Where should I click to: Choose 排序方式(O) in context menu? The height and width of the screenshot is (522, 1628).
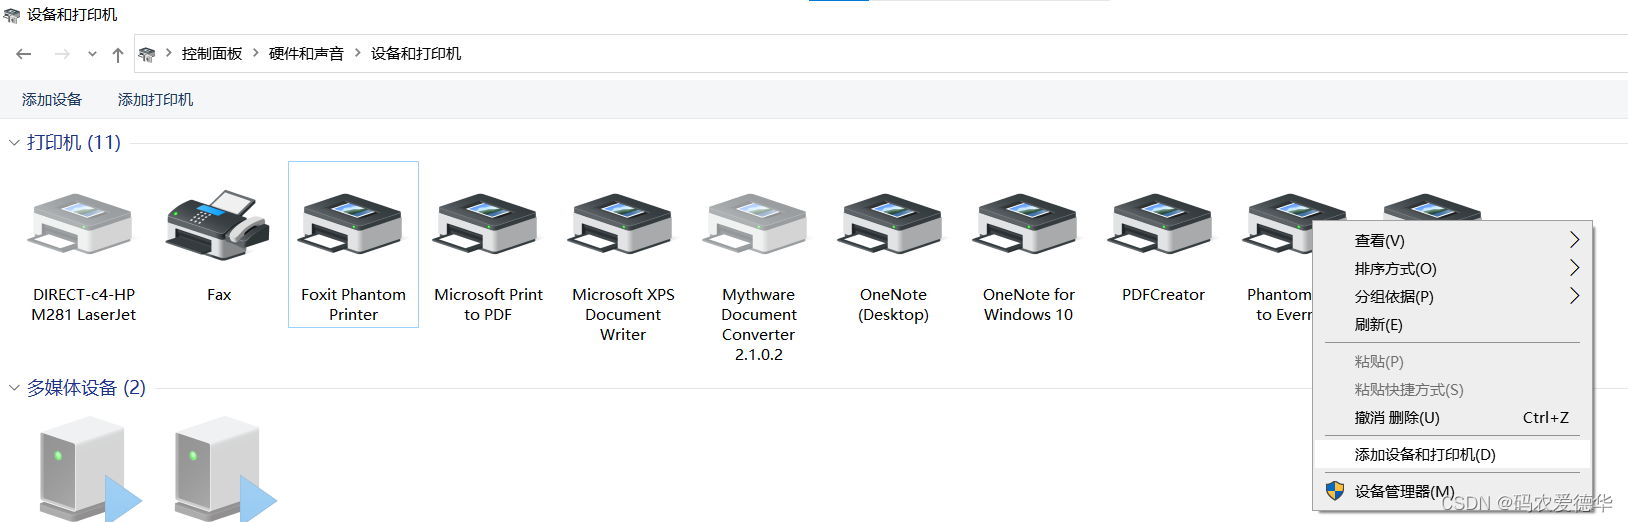[x=1452, y=269]
